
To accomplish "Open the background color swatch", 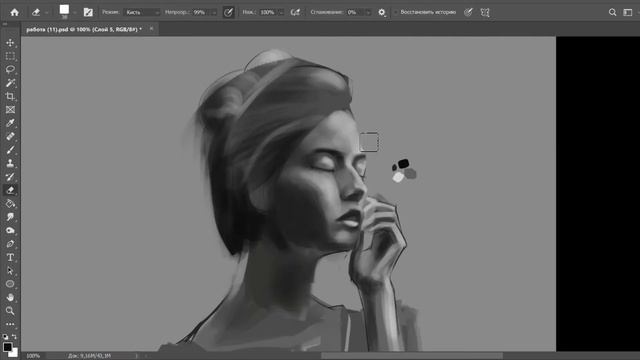I will pyautogui.click(x=14, y=353).
